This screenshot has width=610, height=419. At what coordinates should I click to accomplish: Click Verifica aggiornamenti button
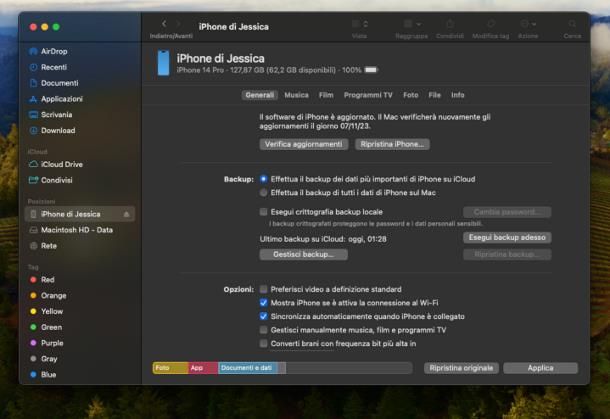click(304, 144)
